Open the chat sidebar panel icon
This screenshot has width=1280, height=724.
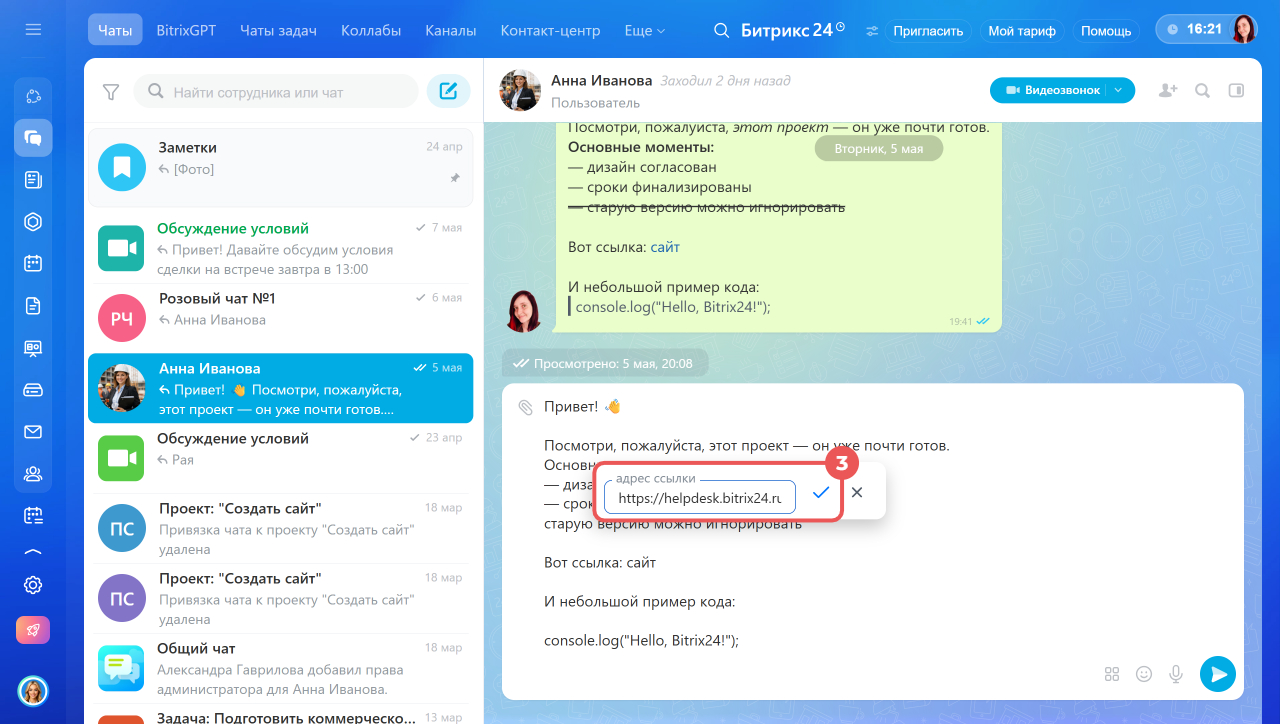pos(1236,90)
